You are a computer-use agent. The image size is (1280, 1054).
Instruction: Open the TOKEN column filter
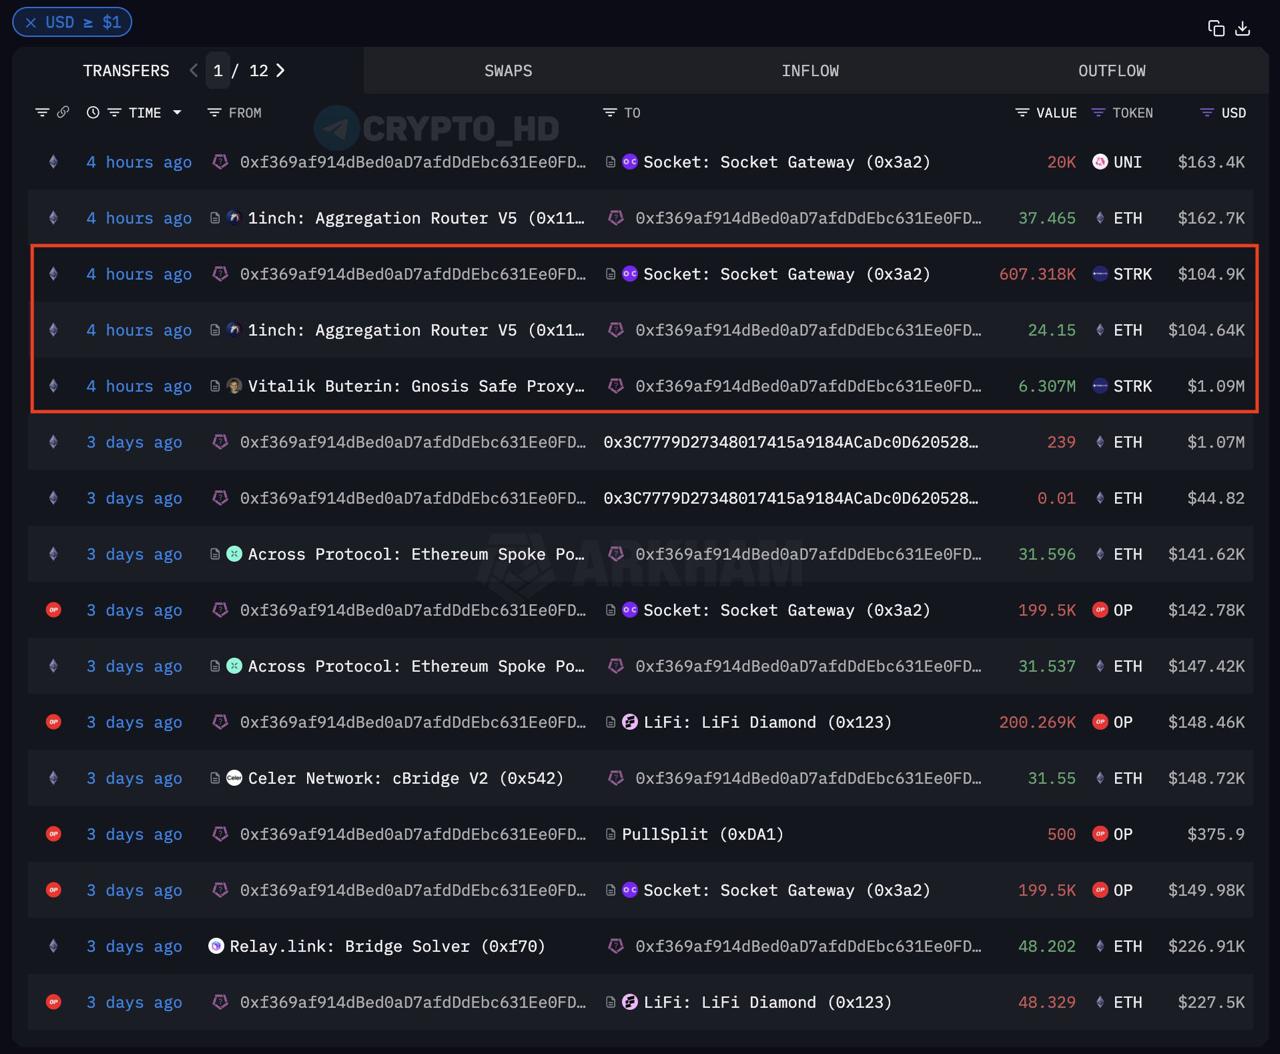click(x=1098, y=113)
